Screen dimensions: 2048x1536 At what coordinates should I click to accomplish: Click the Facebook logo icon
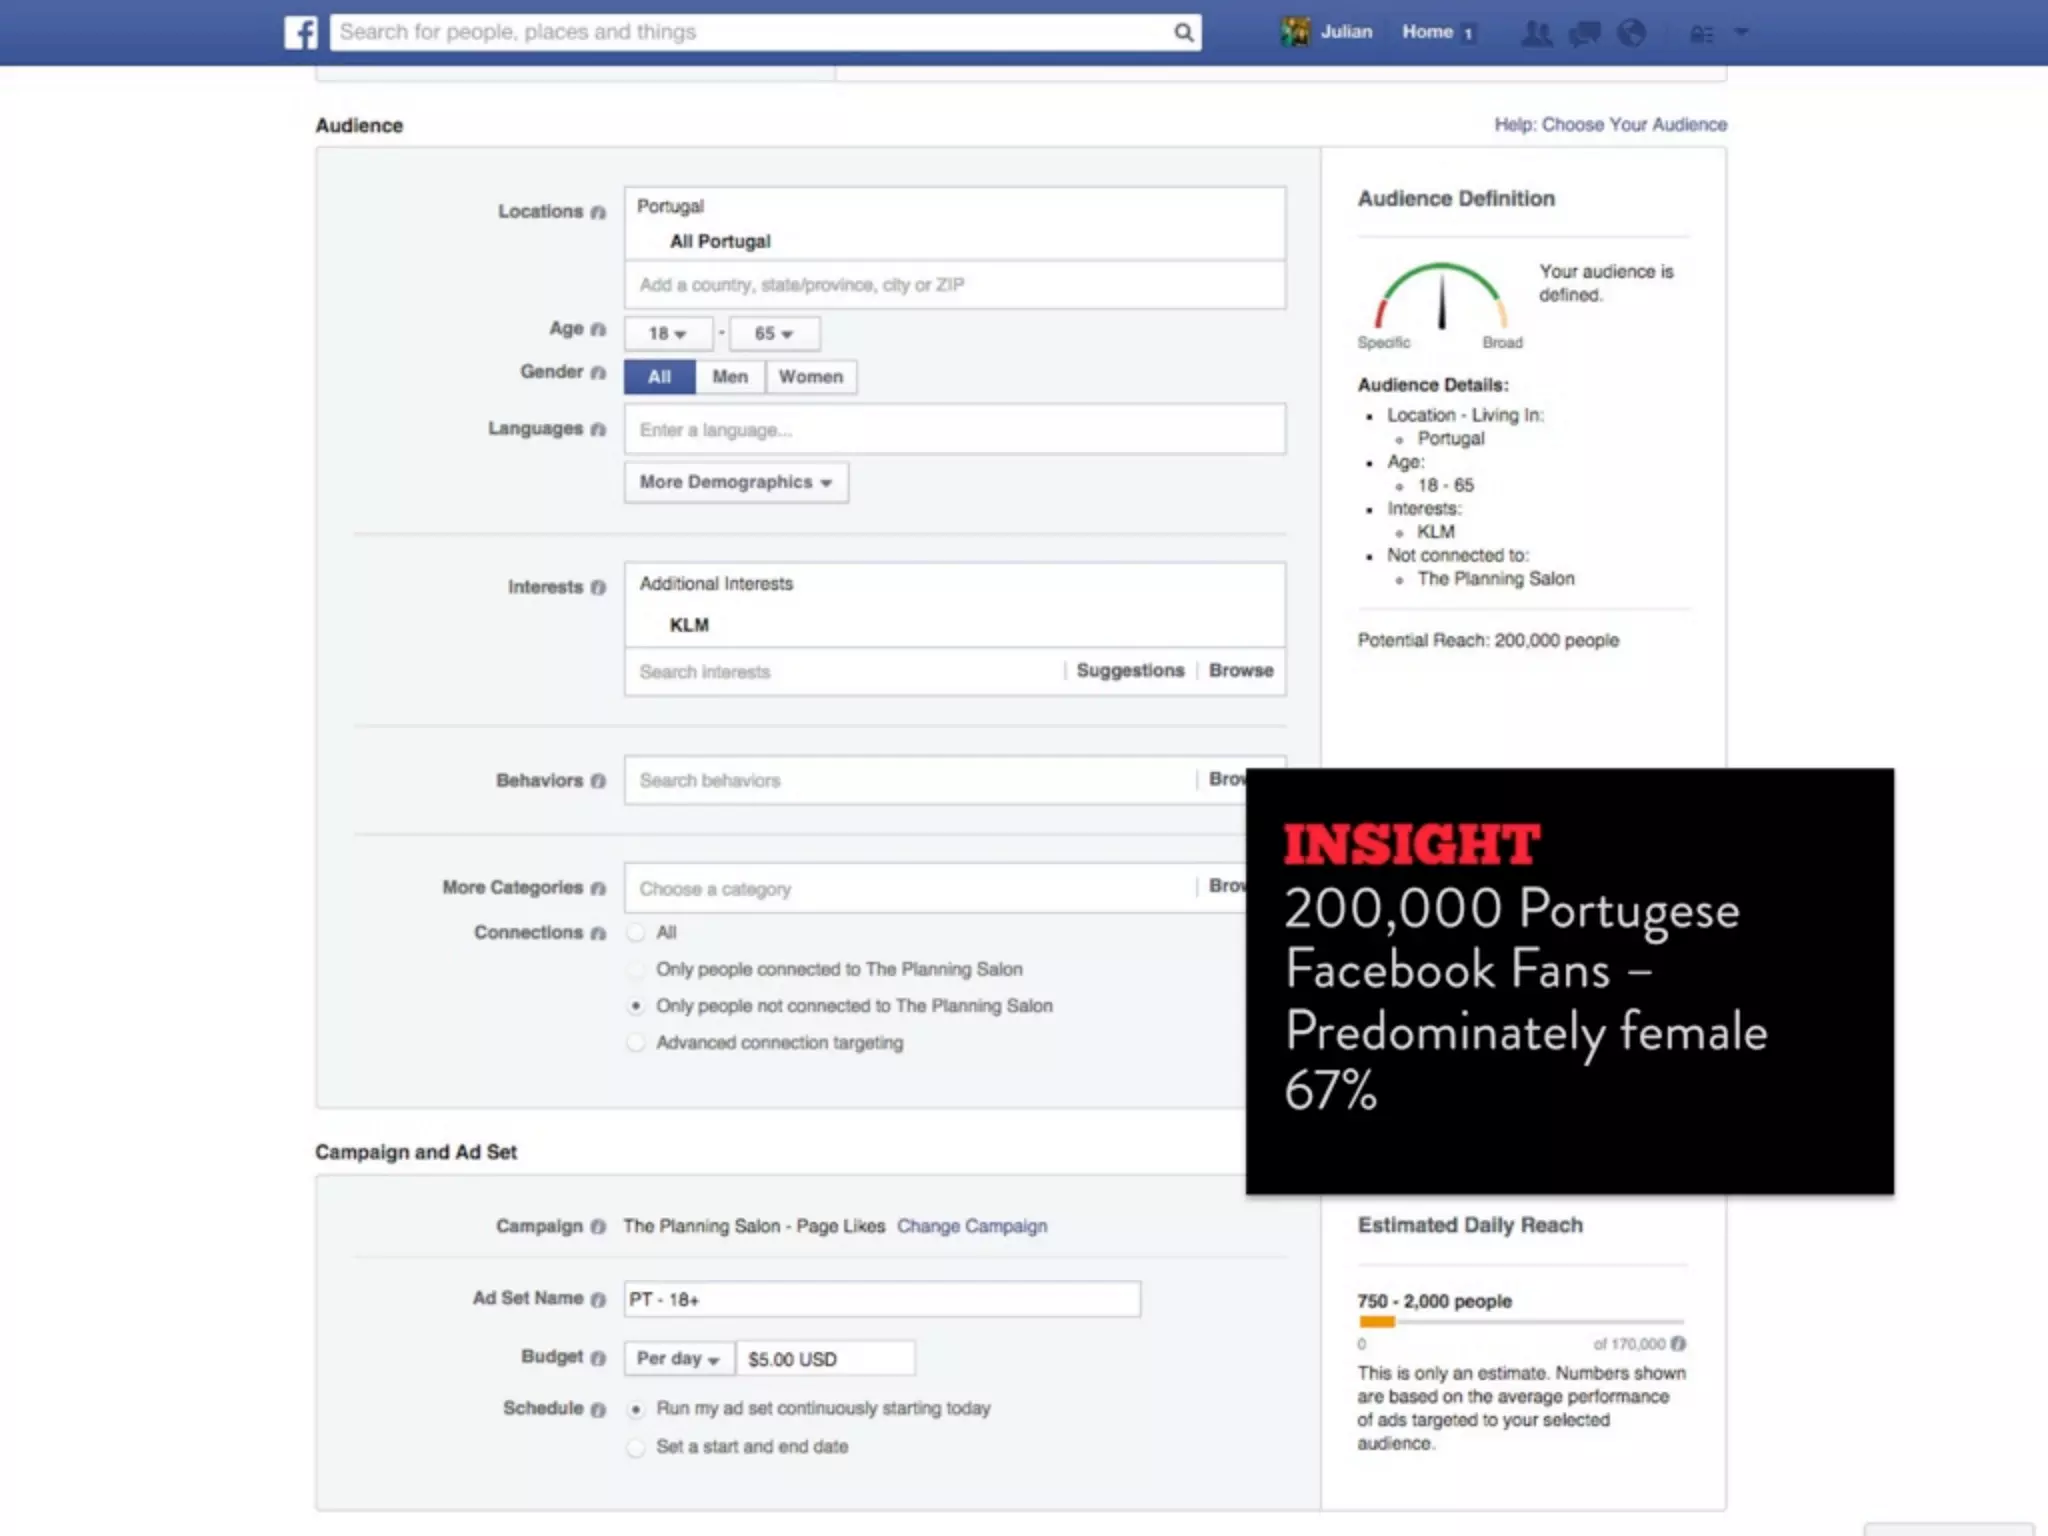[x=301, y=32]
